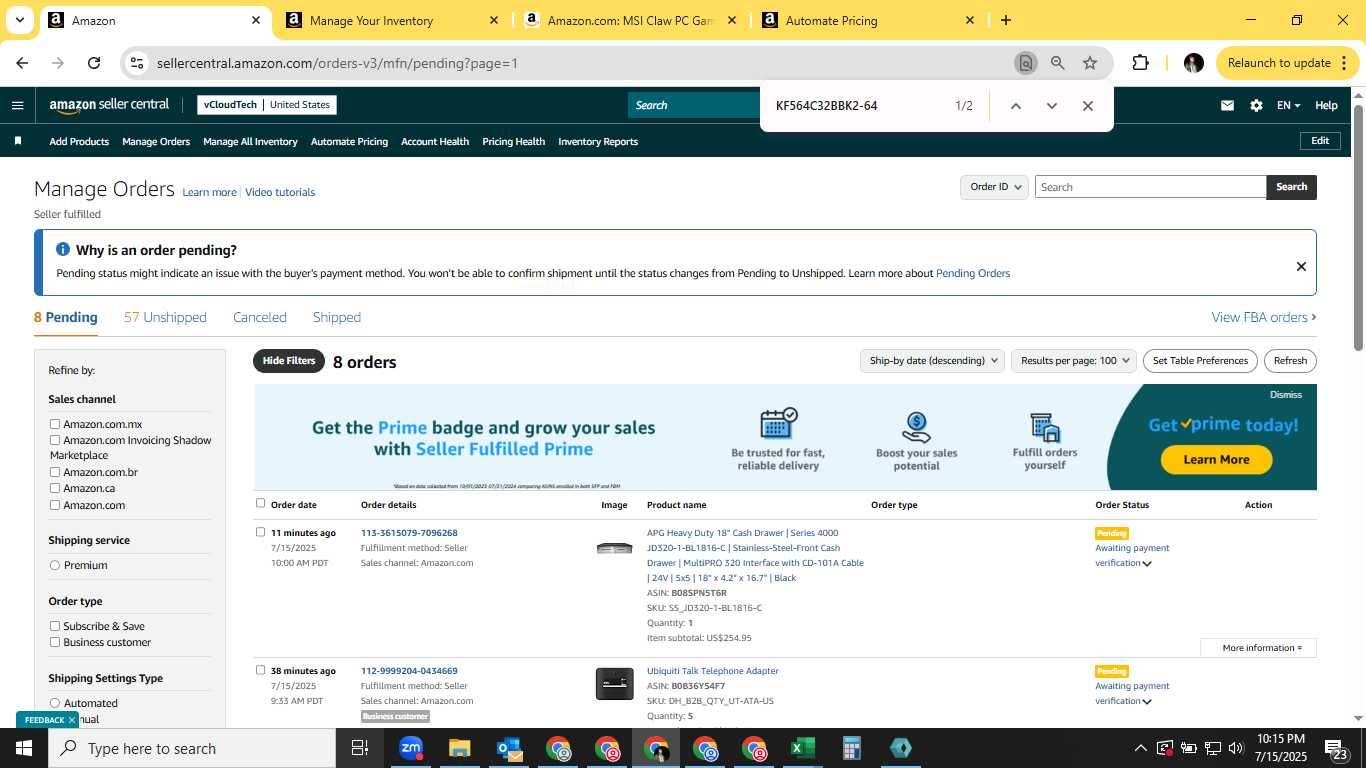
Task: Check the Subscribe & Save order type
Action: [x=55, y=626]
